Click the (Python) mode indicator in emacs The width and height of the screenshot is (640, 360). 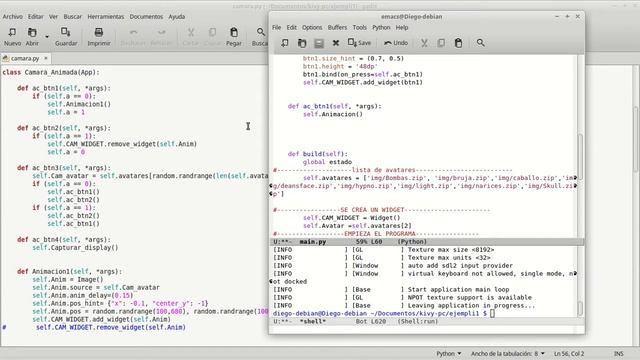pyautogui.click(x=412, y=242)
